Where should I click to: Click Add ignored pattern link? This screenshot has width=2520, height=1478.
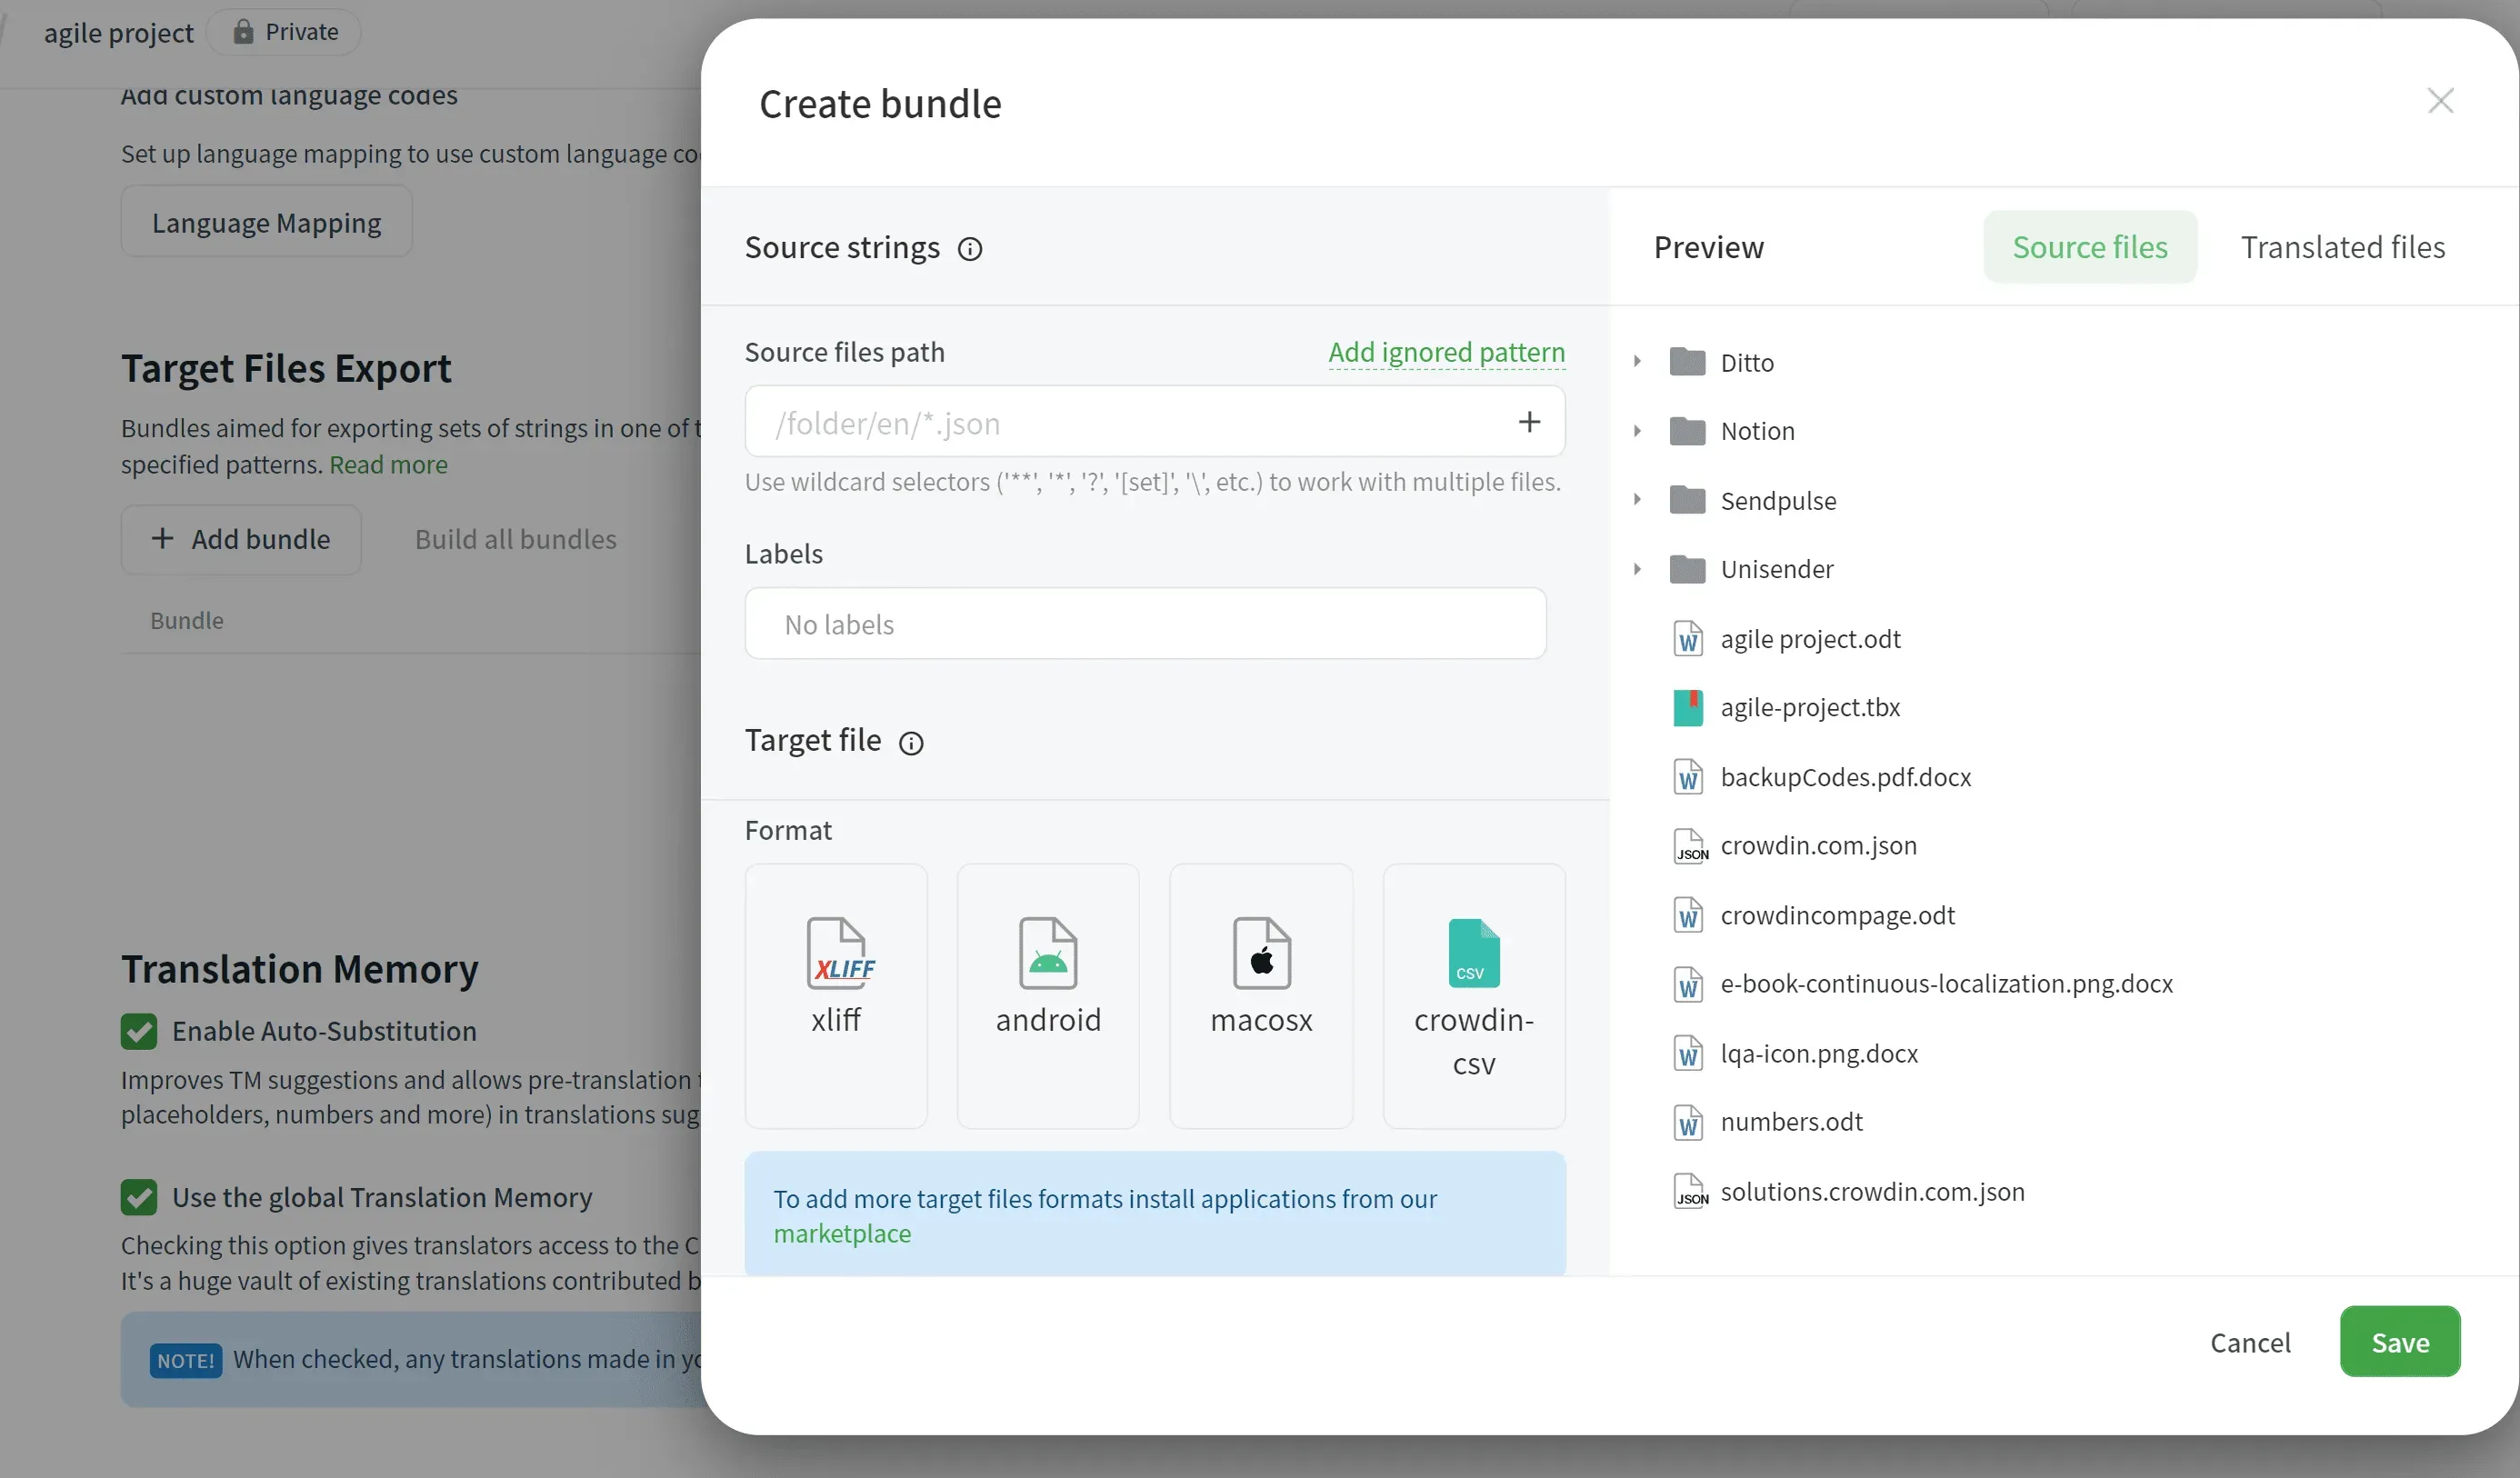1448,352
